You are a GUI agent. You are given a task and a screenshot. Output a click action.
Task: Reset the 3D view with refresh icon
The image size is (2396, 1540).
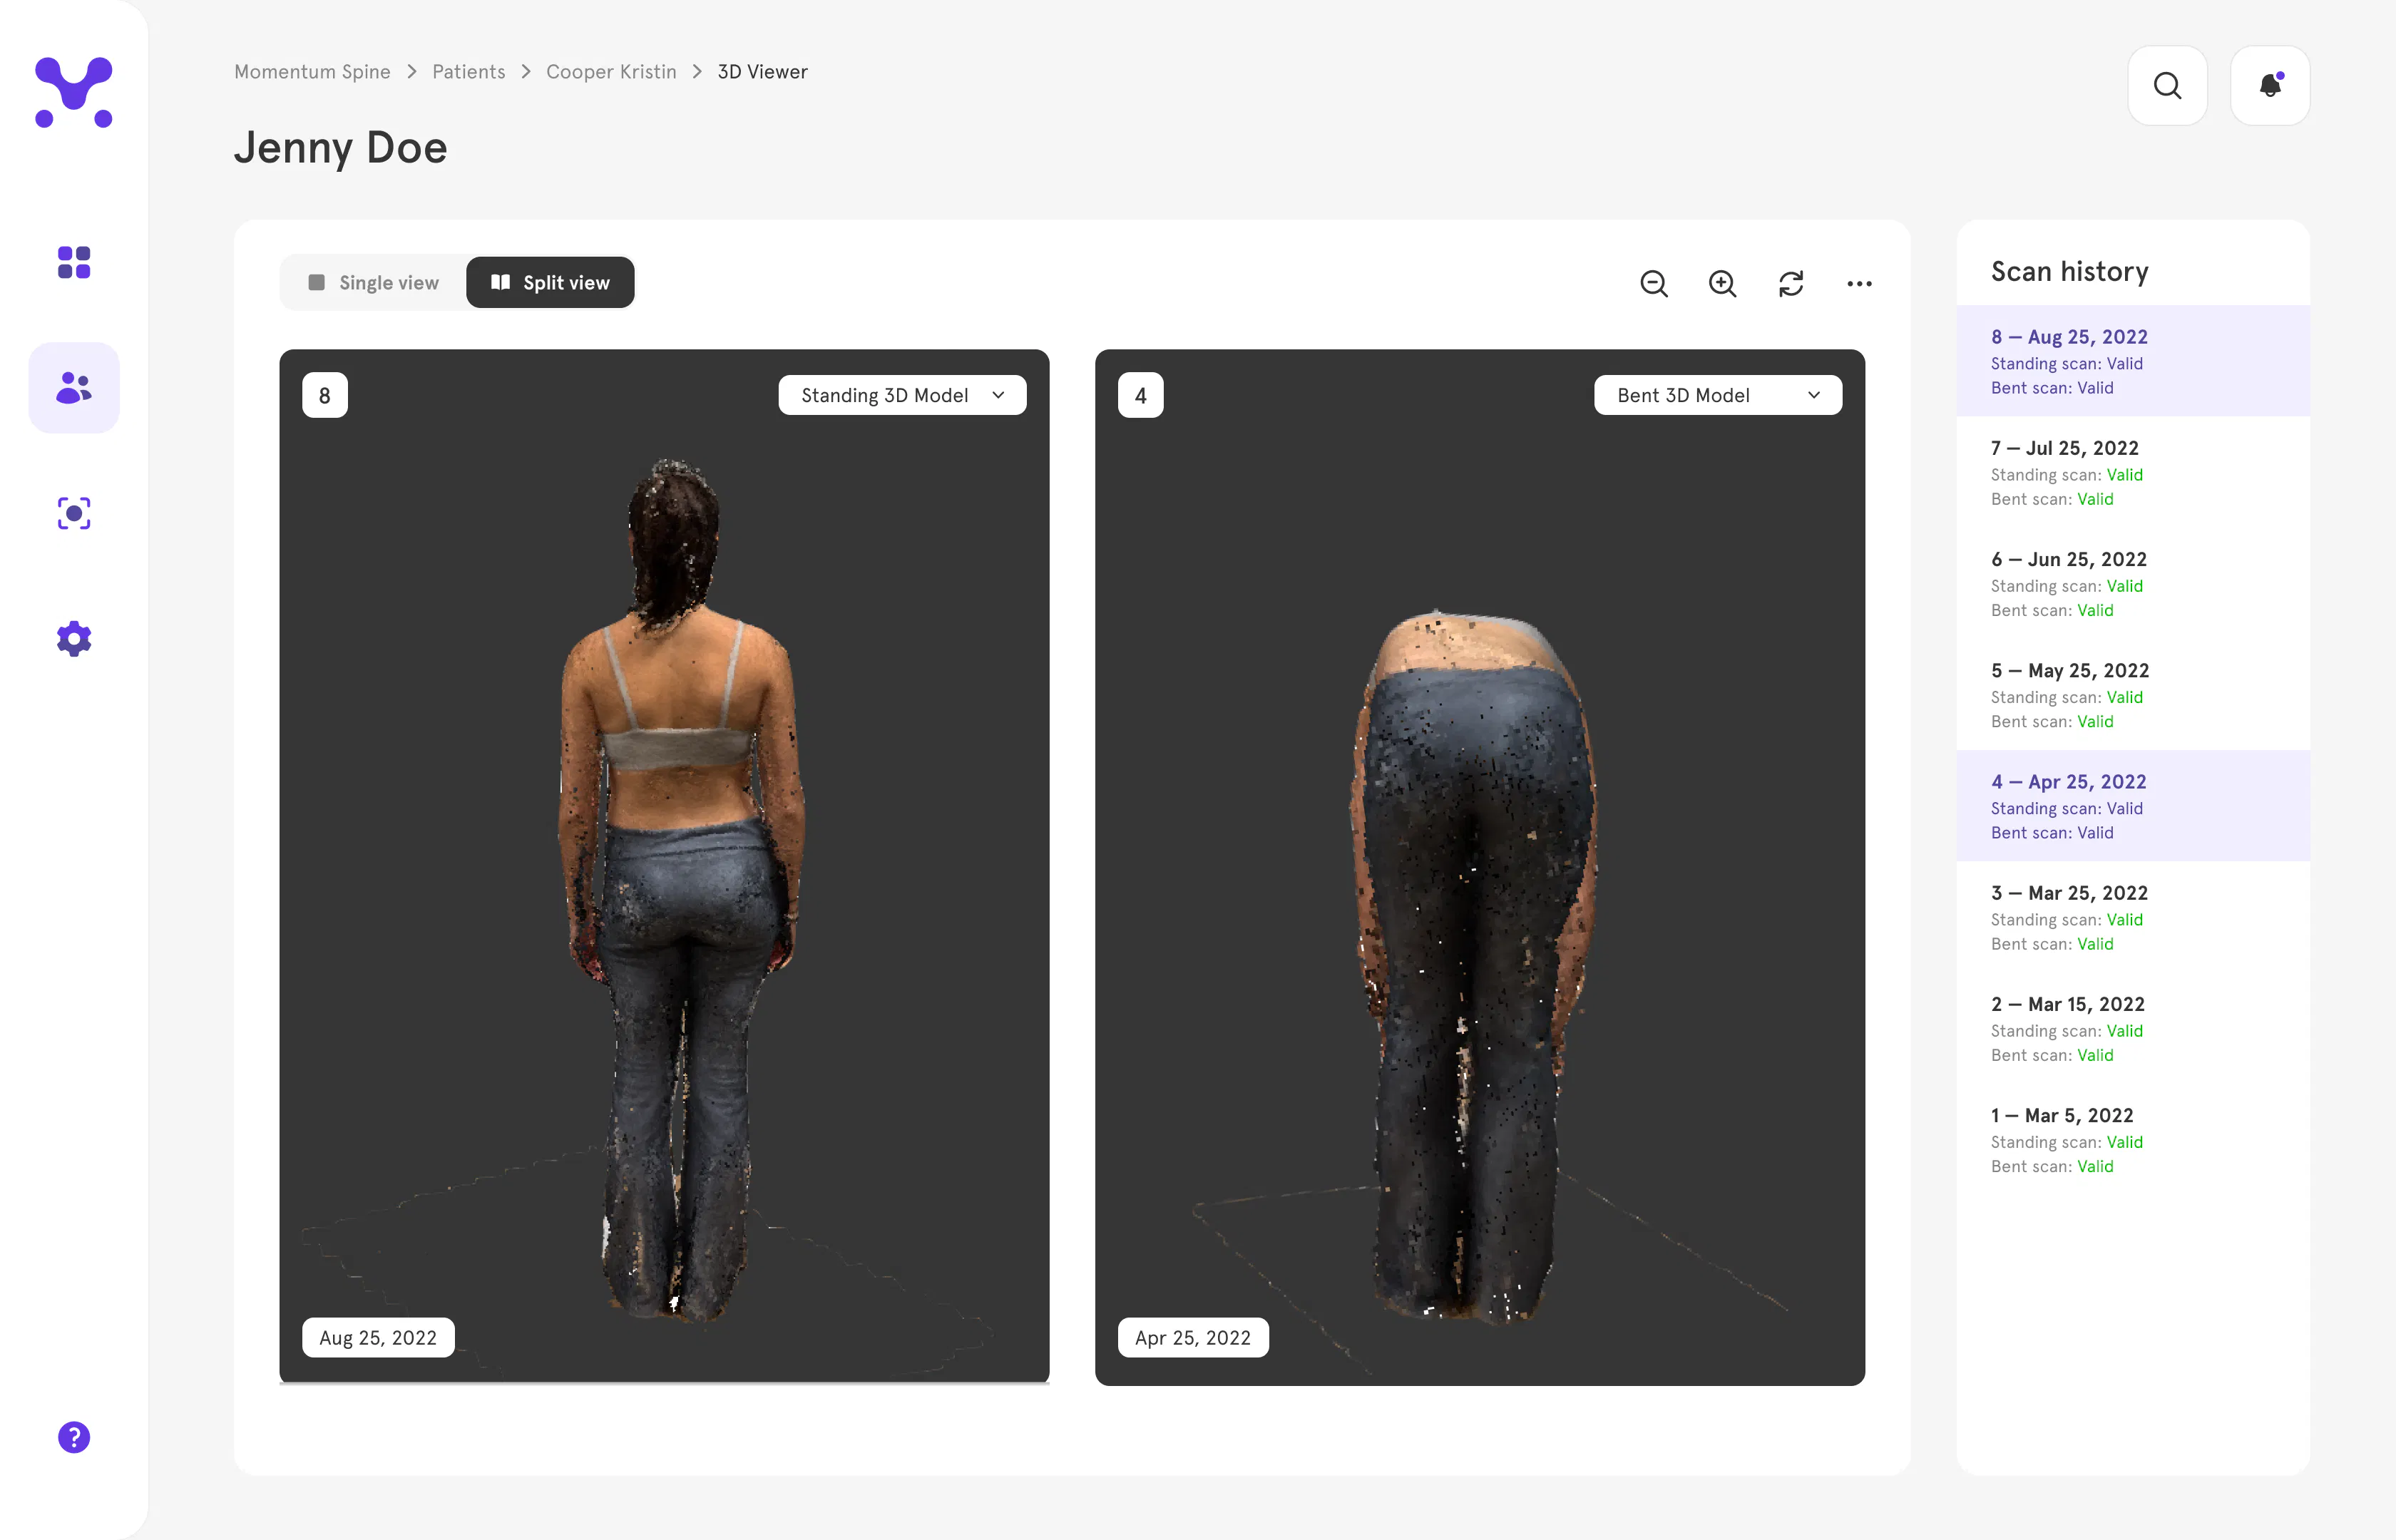point(1791,284)
